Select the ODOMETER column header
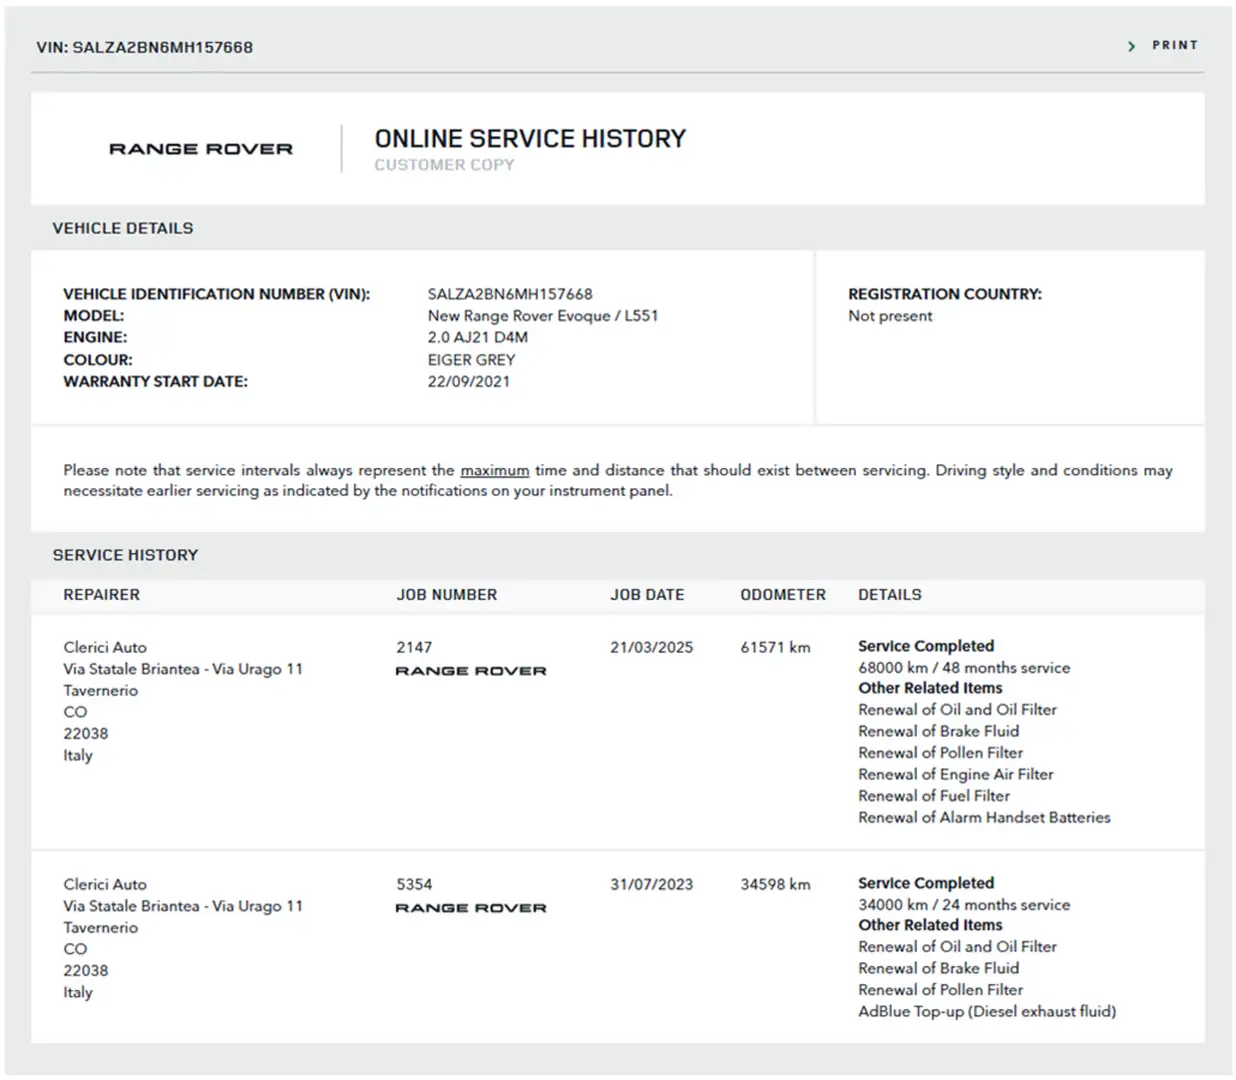The height and width of the screenshot is (1080, 1236). pos(783,594)
